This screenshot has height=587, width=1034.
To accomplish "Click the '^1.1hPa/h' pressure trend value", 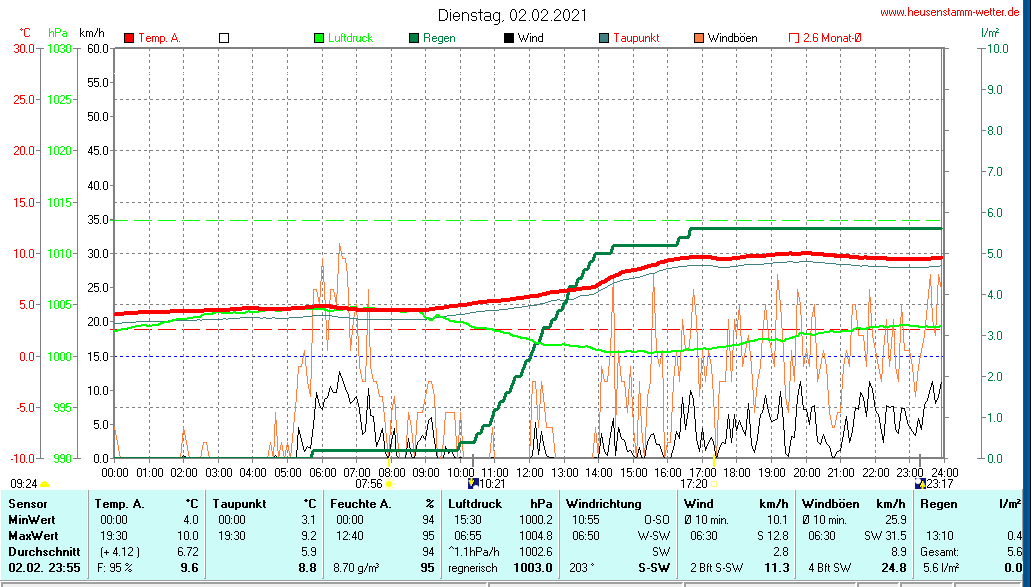I will (x=474, y=551).
